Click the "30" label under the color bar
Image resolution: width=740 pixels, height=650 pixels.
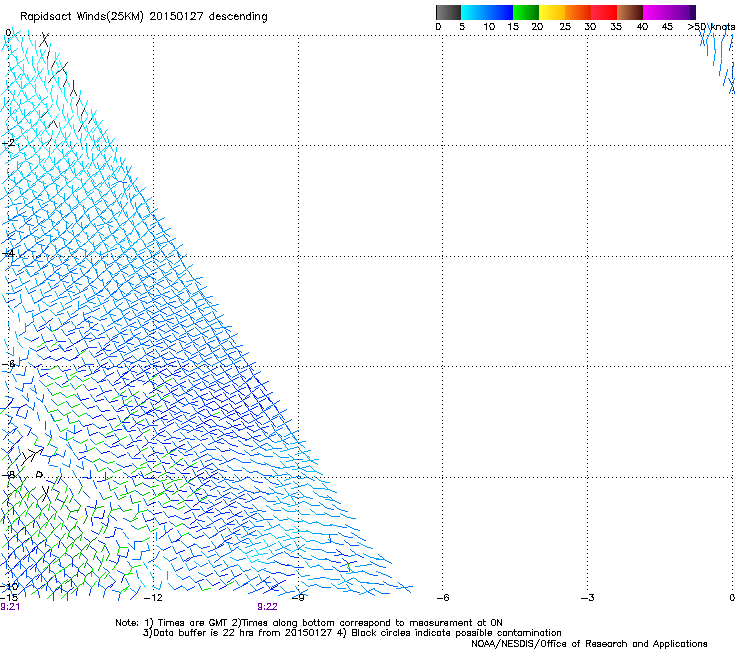pos(590,27)
